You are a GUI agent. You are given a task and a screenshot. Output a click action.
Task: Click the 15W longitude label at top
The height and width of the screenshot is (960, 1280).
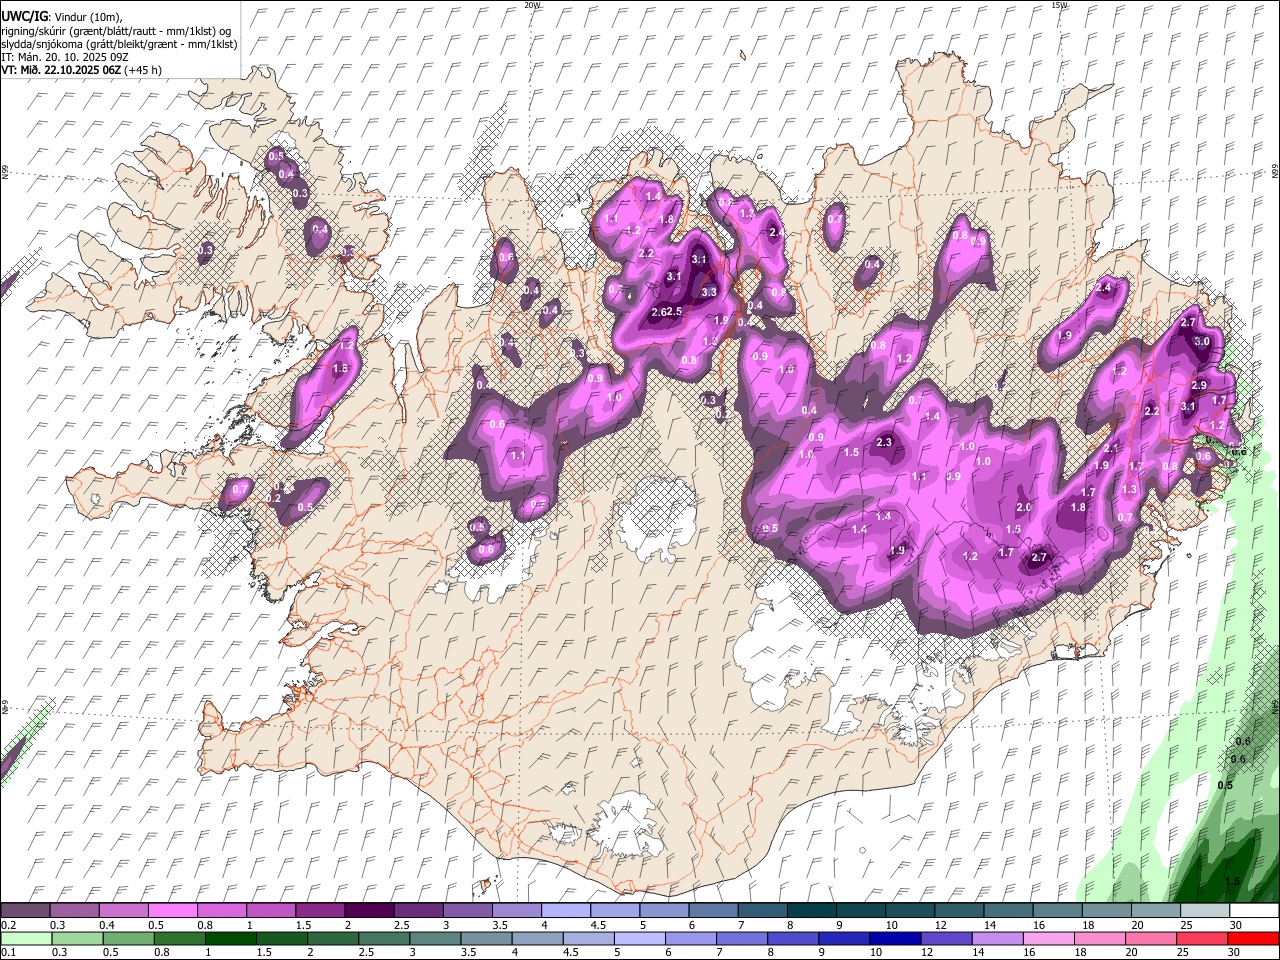click(x=1059, y=5)
